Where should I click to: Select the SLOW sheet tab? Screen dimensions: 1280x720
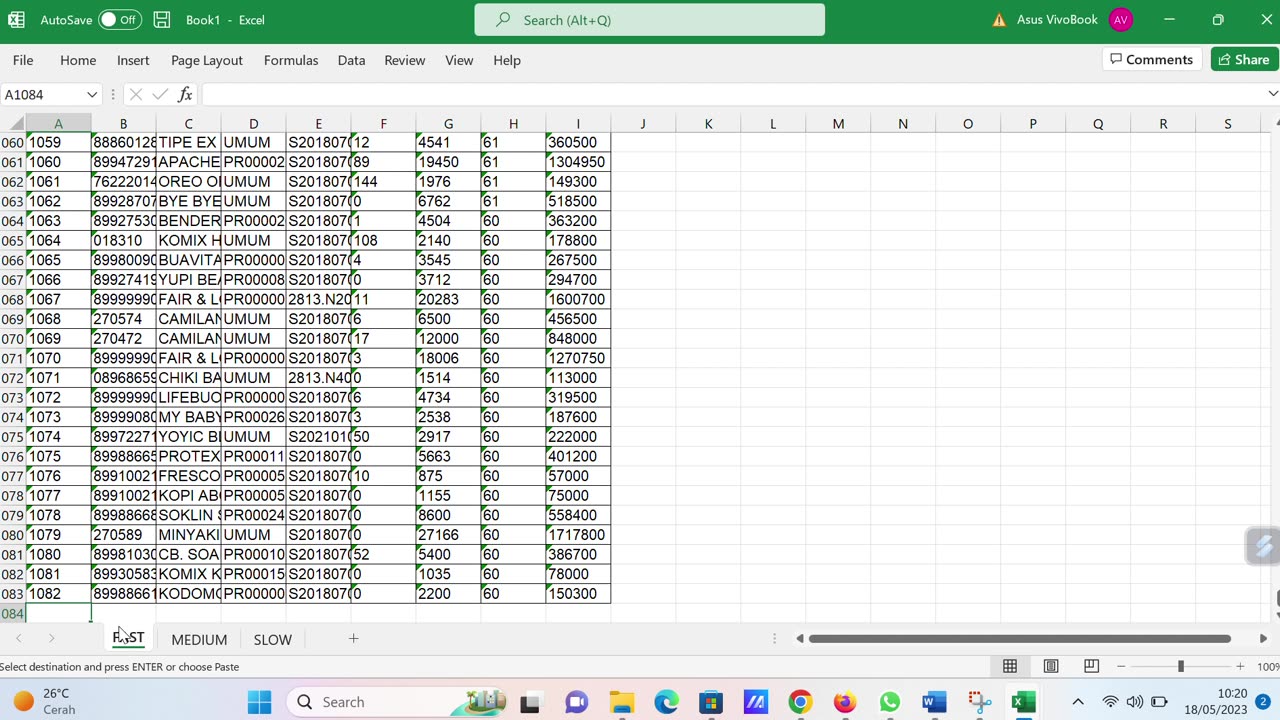[272, 639]
